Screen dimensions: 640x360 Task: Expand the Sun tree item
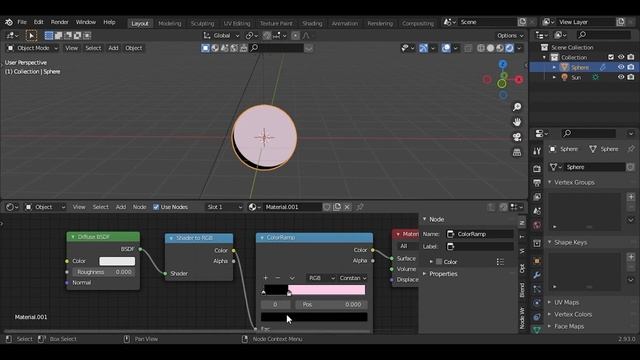554,77
